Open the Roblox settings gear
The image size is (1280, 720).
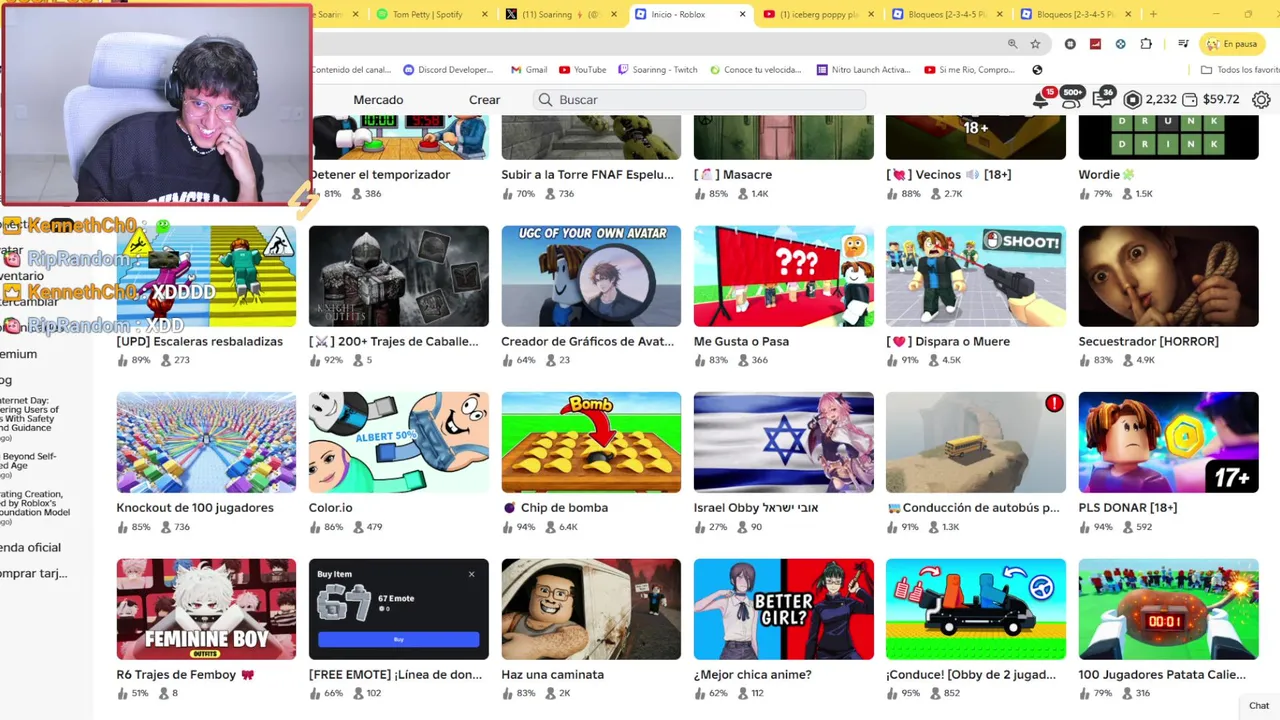(x=1261, y=100)
